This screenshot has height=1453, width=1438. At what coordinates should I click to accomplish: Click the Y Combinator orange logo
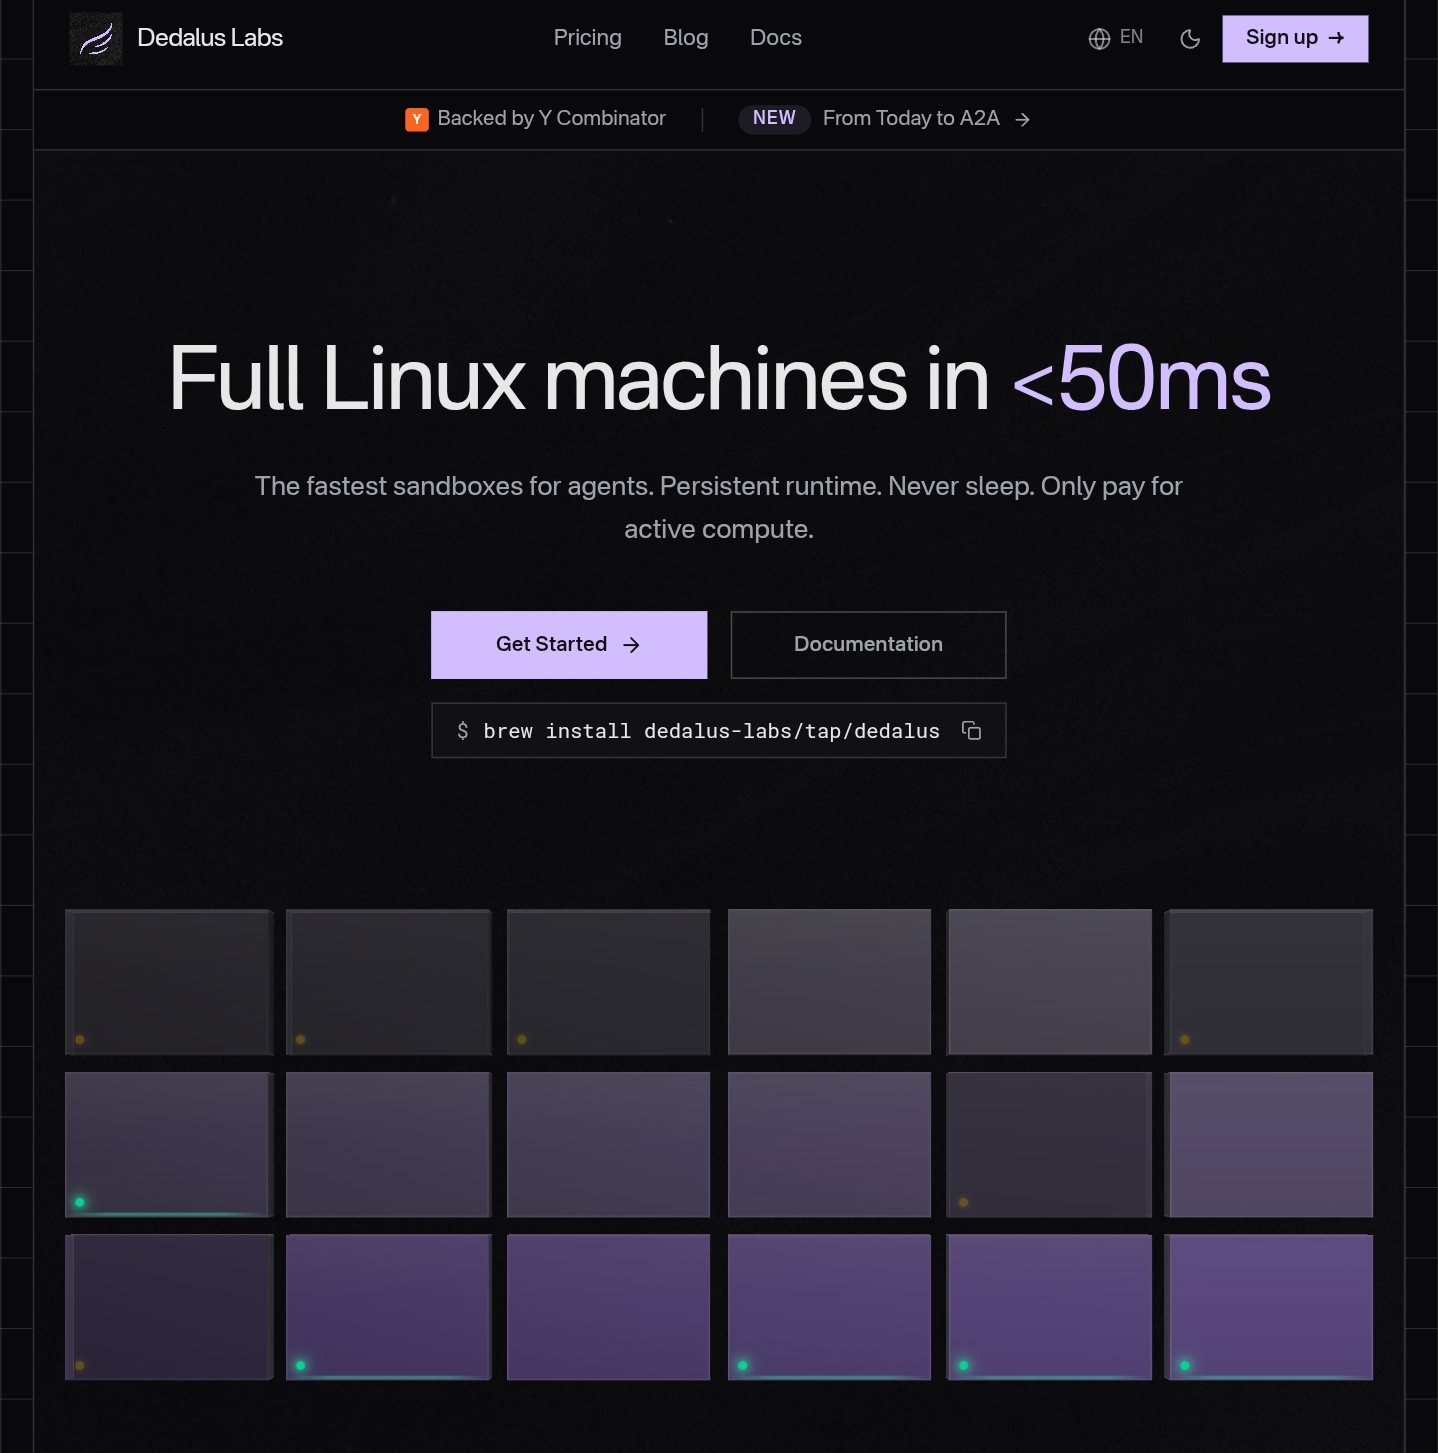click(416, 119)
